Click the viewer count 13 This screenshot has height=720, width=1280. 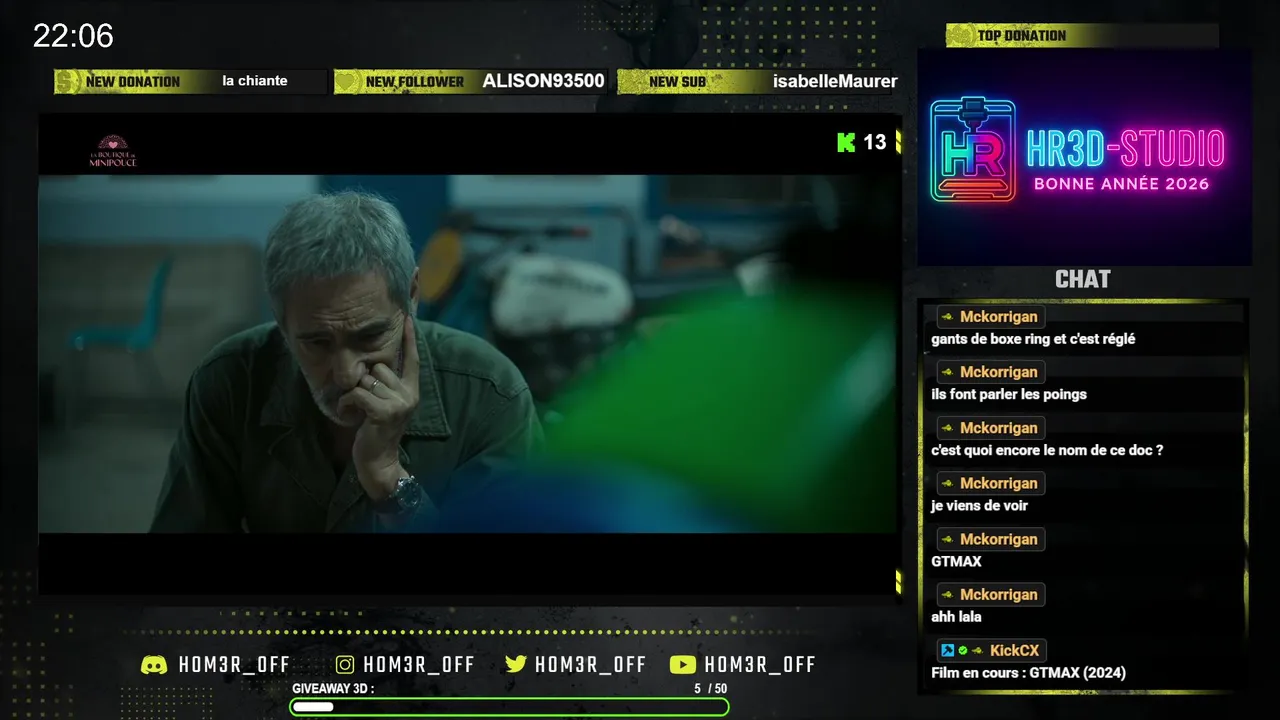pos(875,142)
